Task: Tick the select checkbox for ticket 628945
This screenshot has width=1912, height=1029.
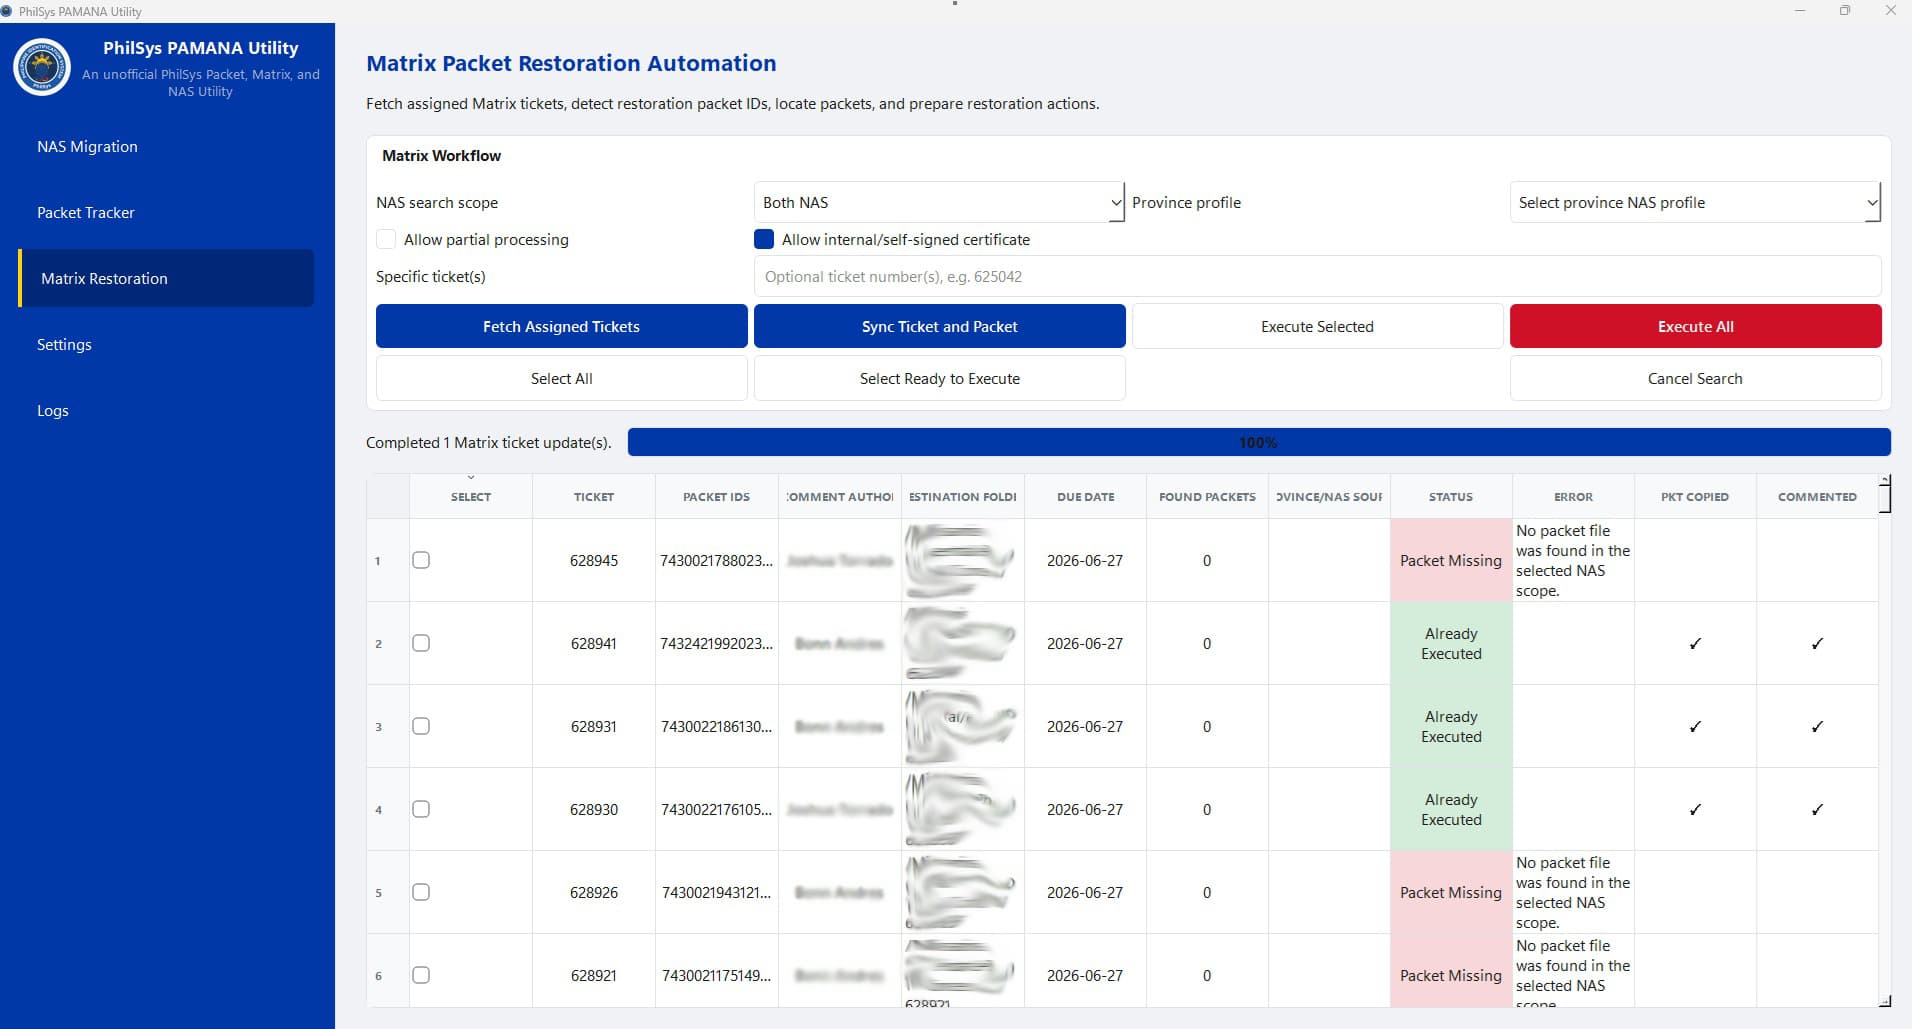Action: (x=421, y=560)
